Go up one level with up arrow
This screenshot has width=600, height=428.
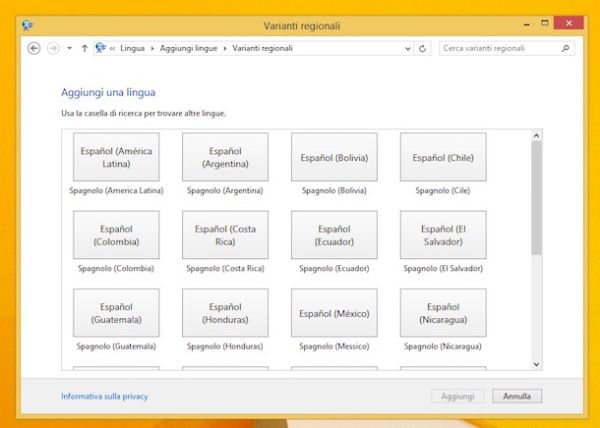tap(84, 48)
